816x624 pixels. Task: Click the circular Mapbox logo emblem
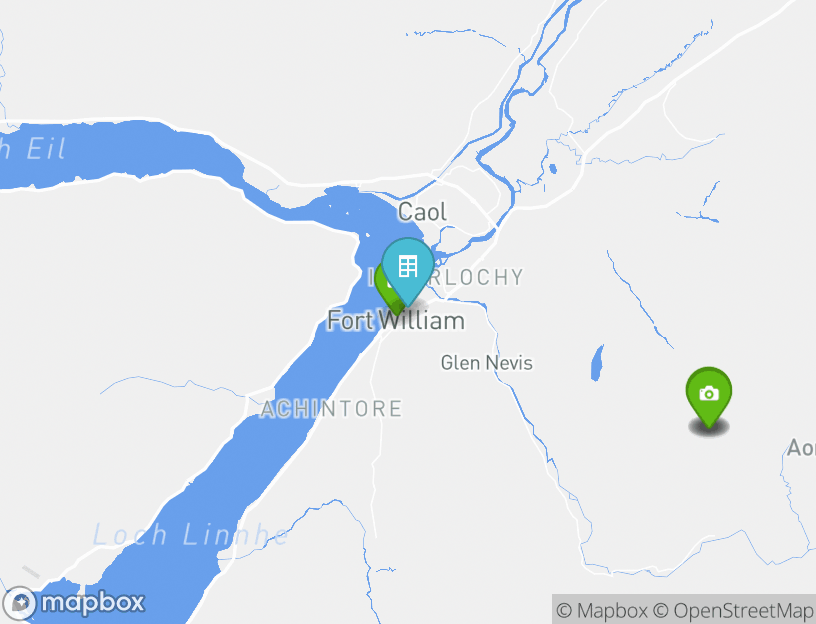(20, 604)
